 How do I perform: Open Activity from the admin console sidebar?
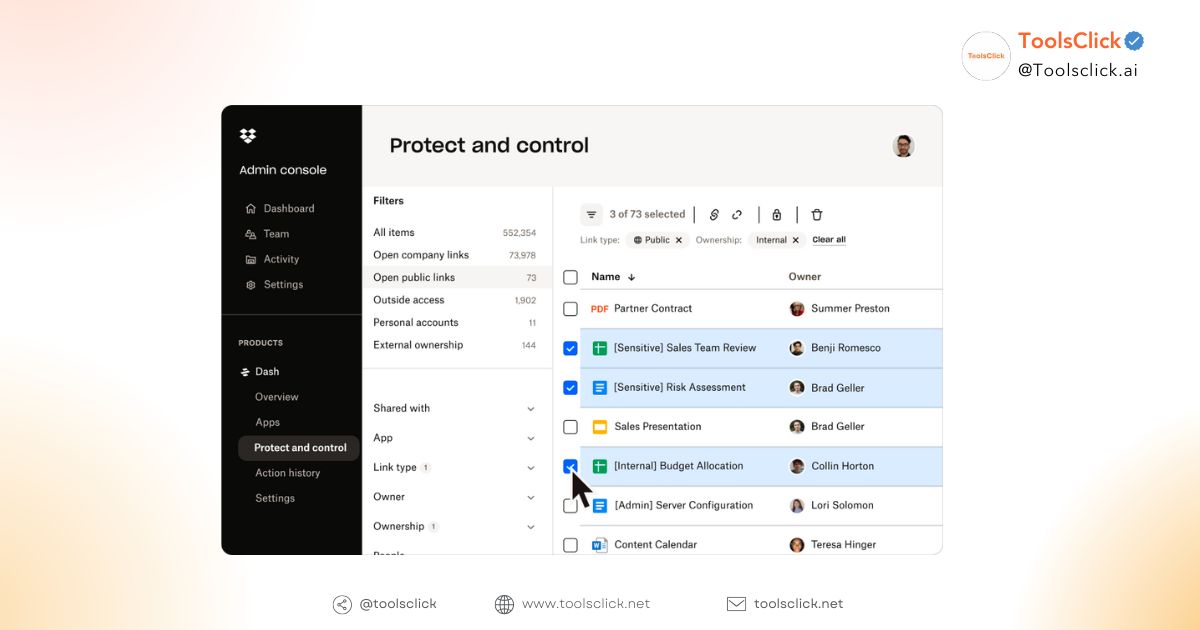(280, 259)
